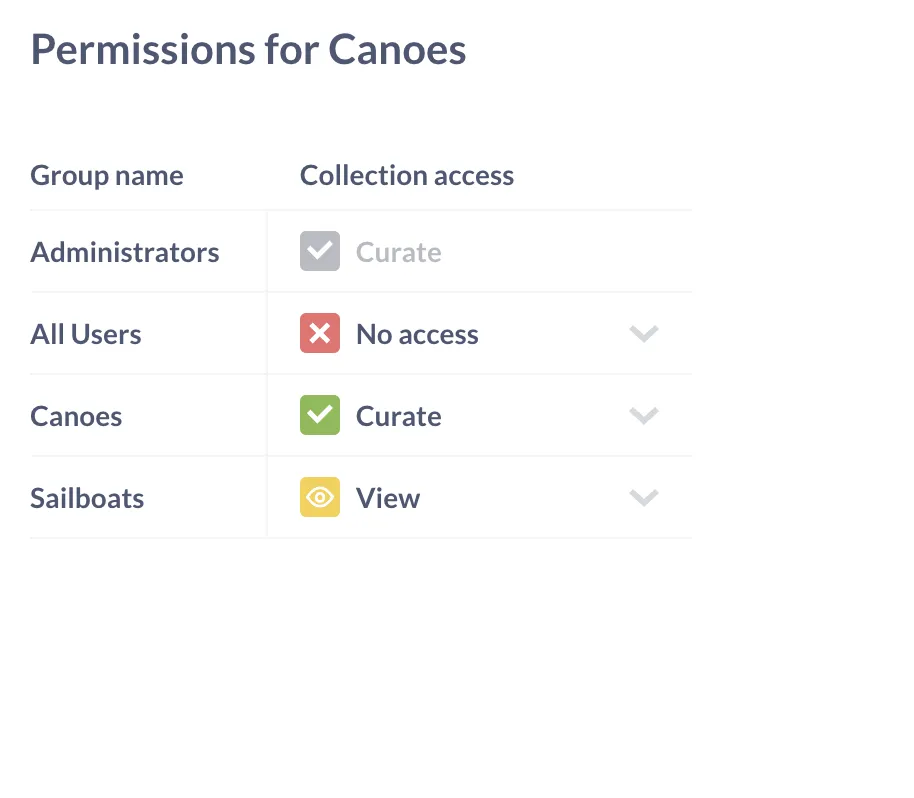Expand the access dropdown for All Users
Screen dimensions: 914x798
[643, 333]
